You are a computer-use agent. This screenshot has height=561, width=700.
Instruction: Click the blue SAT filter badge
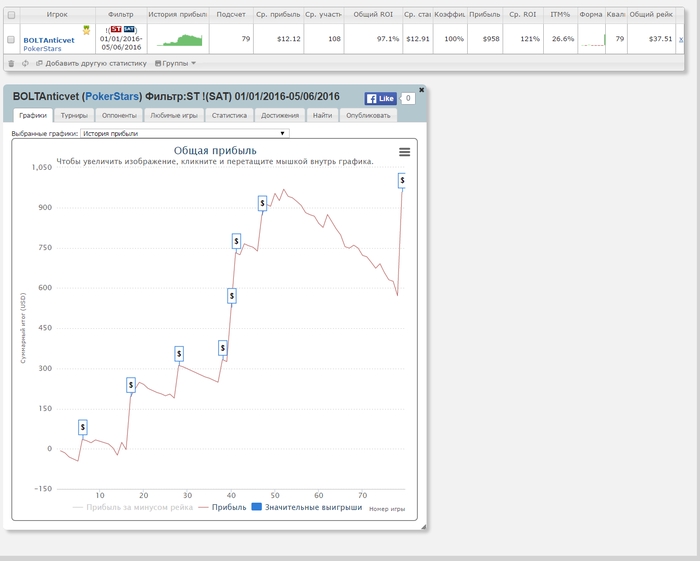129,29
